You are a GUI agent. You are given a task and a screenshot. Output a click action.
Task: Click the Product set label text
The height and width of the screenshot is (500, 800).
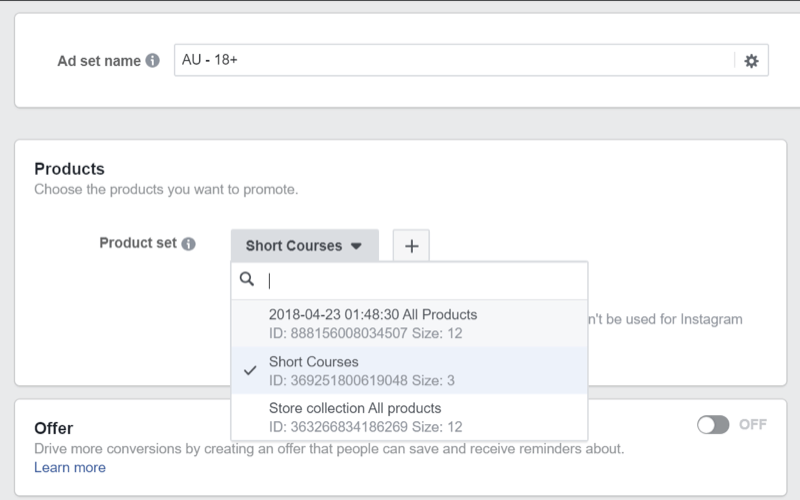[x=138, y=243]
